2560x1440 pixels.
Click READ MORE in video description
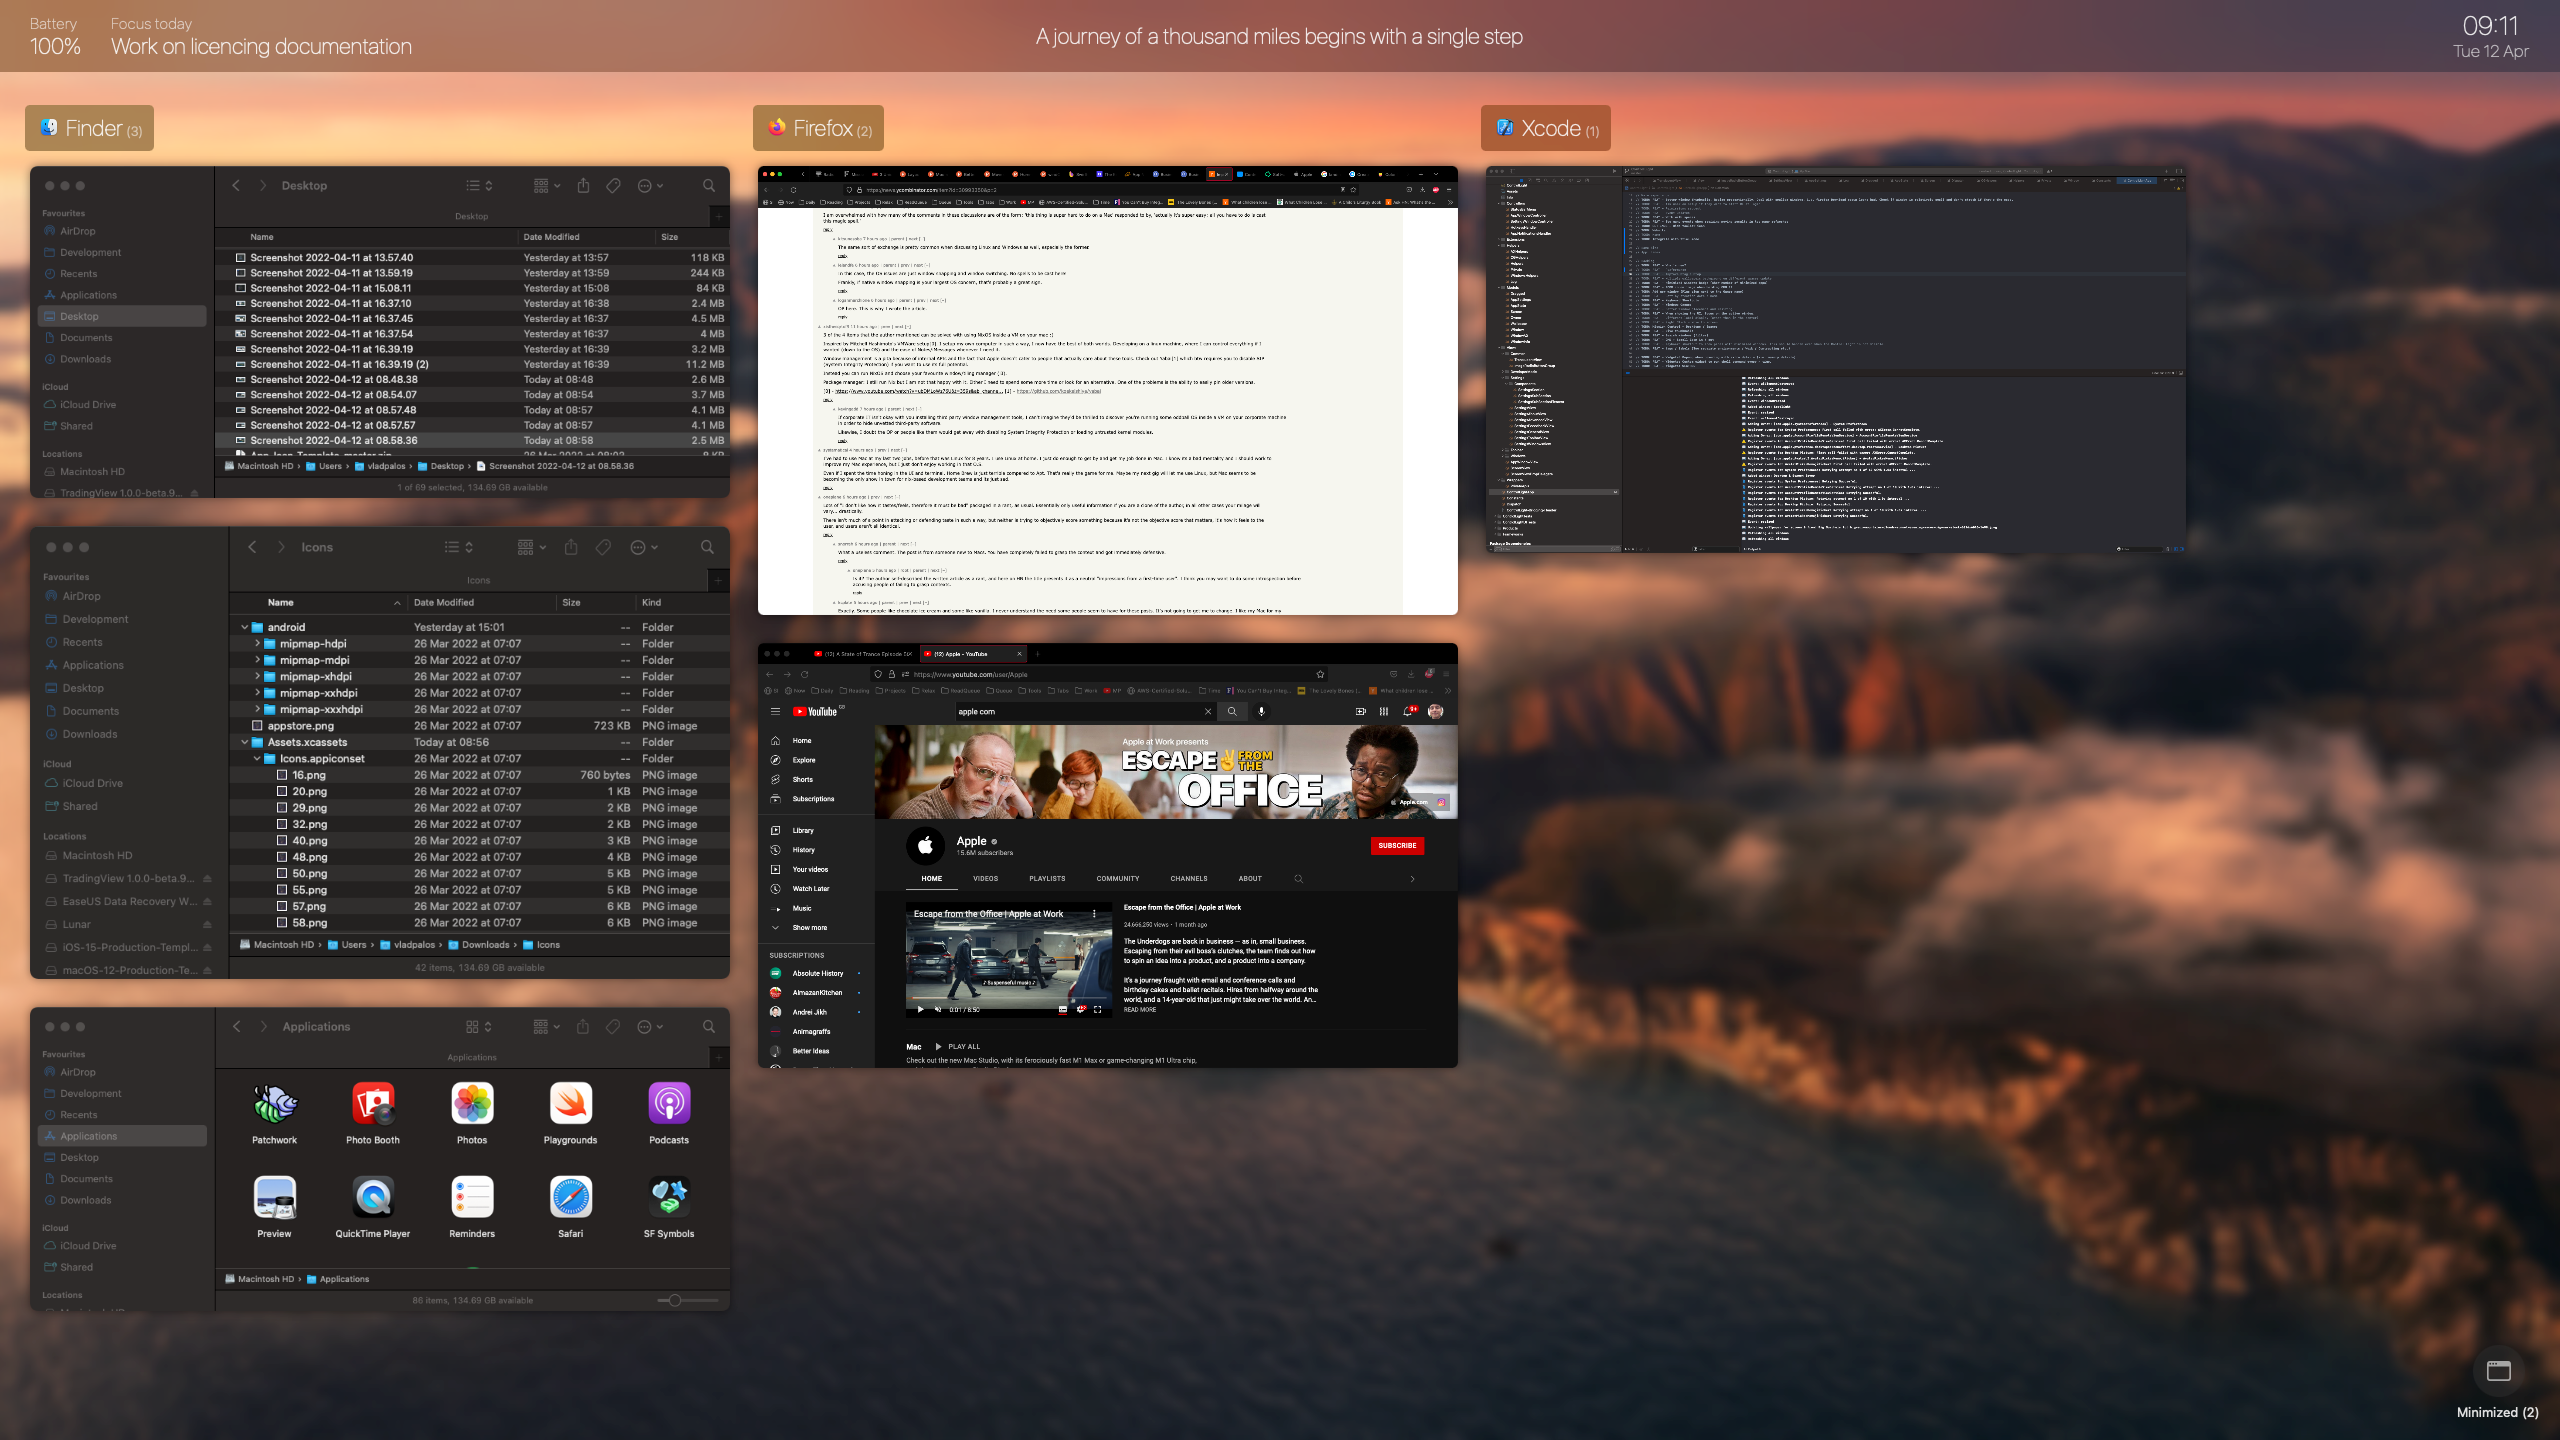1139,1010
